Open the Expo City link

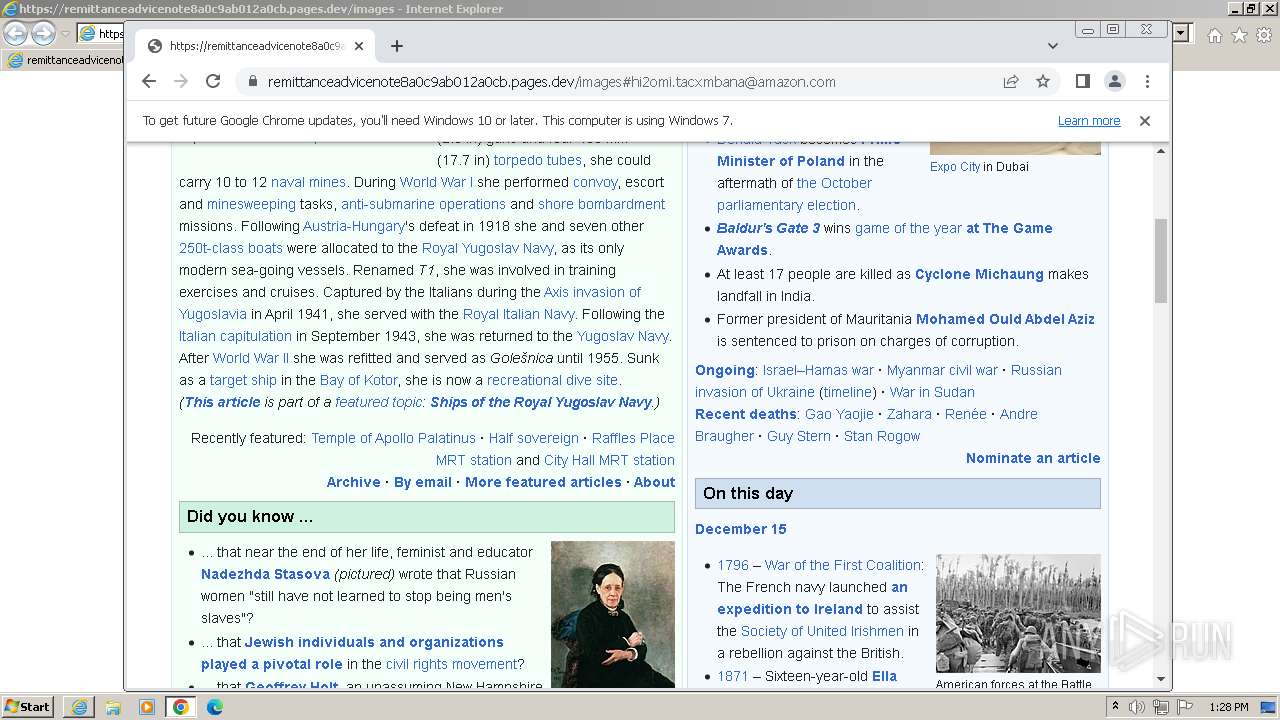(955, 167)
